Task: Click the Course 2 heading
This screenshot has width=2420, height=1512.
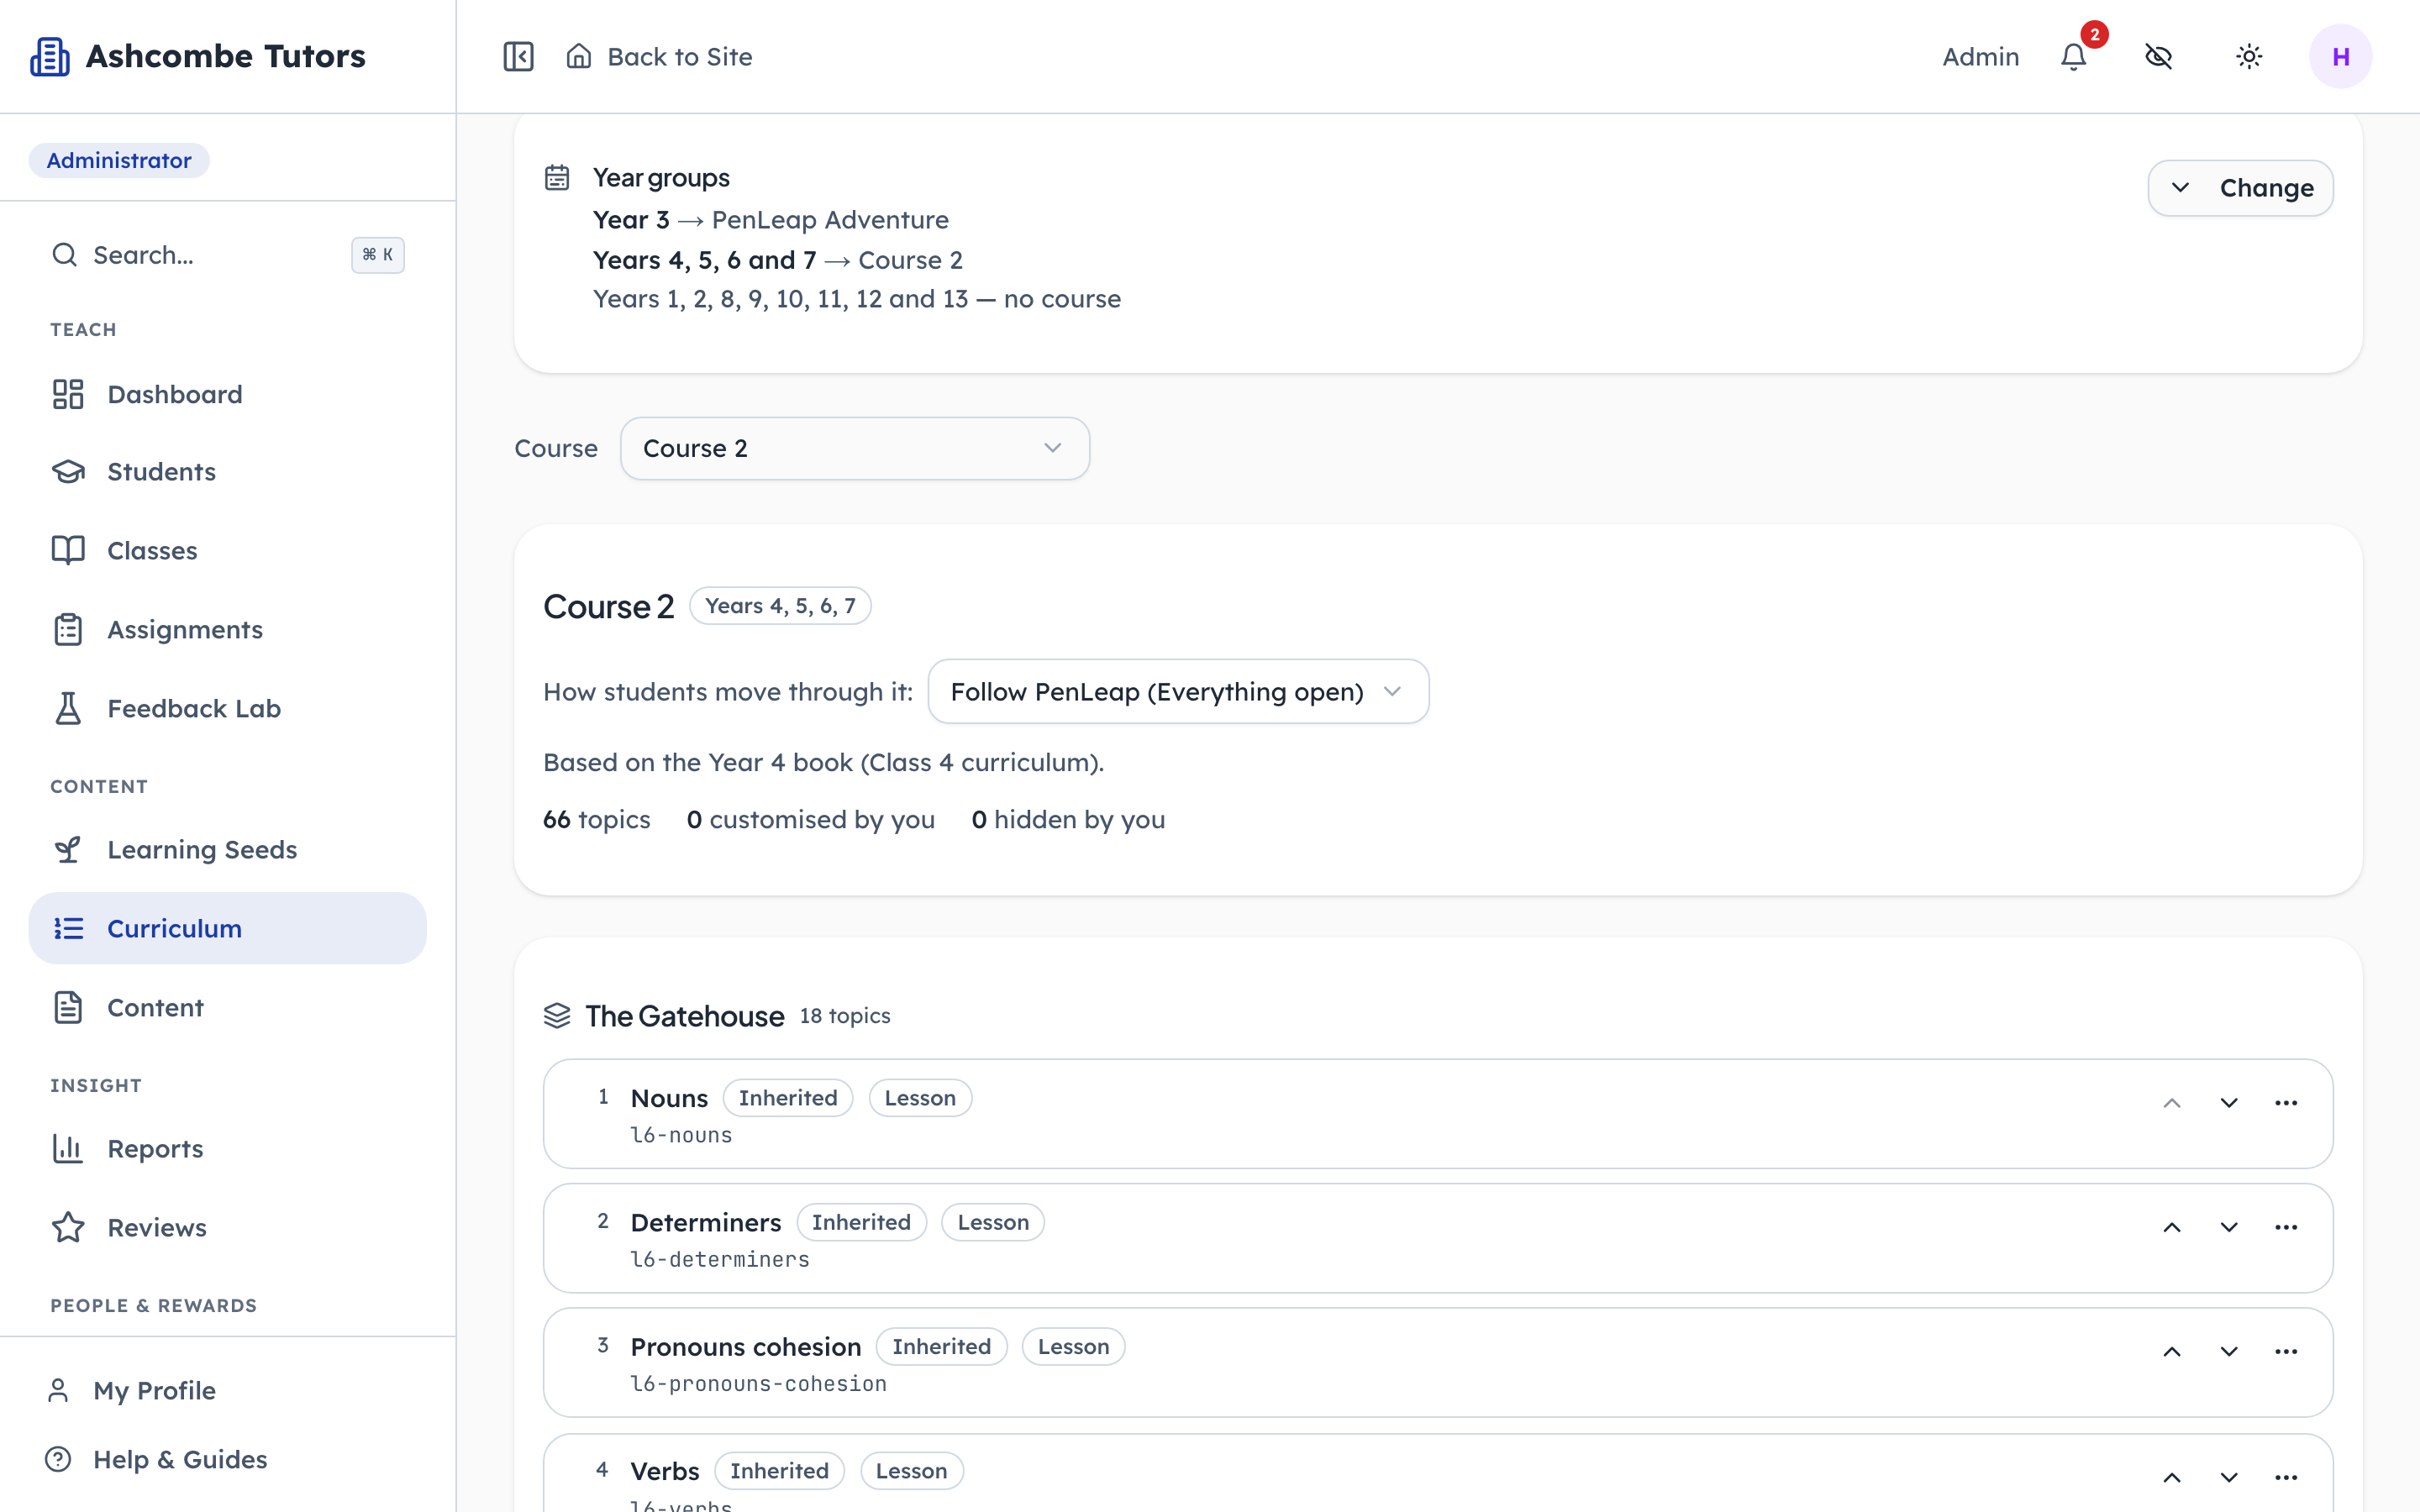Action: point(609,606)
